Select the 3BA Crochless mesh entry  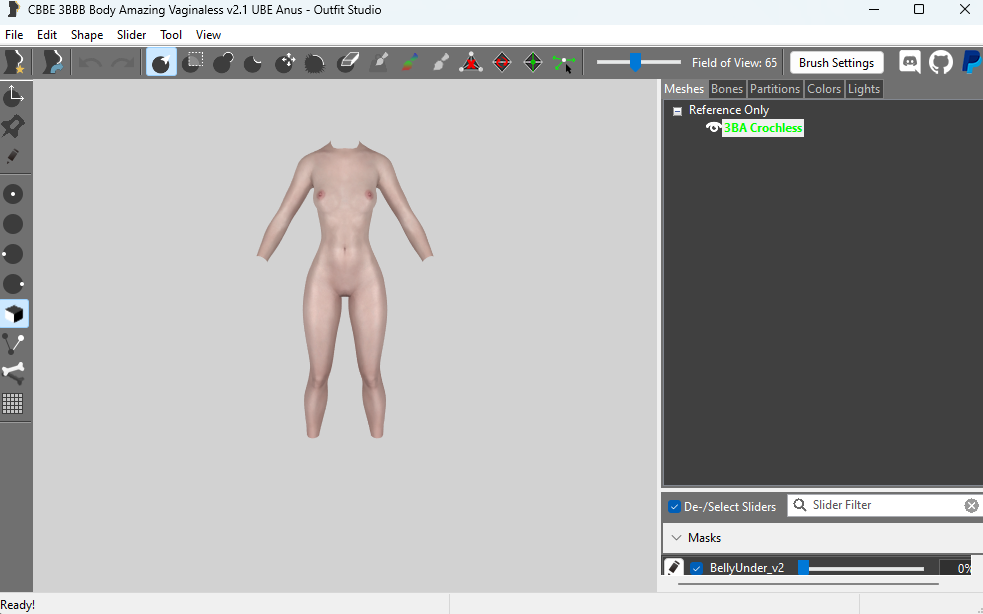coord(763,128)
